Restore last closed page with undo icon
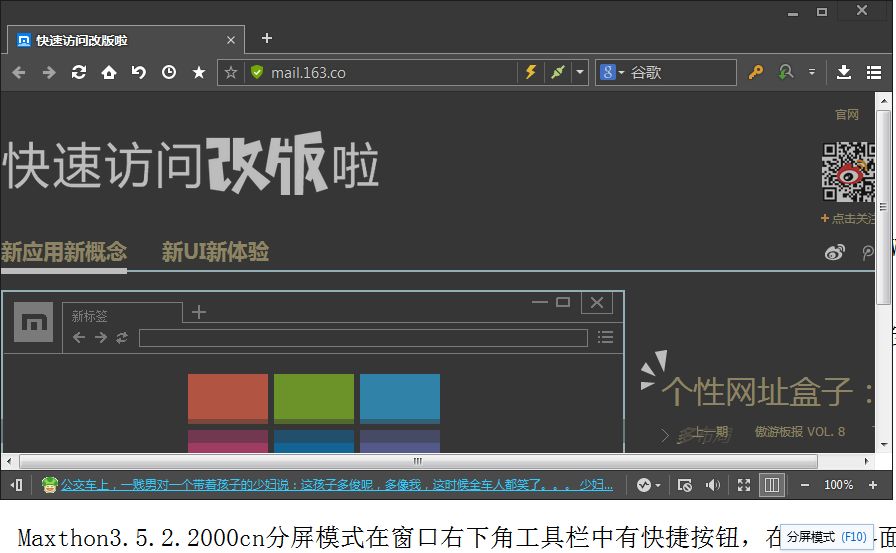 [x=138, y=73]
